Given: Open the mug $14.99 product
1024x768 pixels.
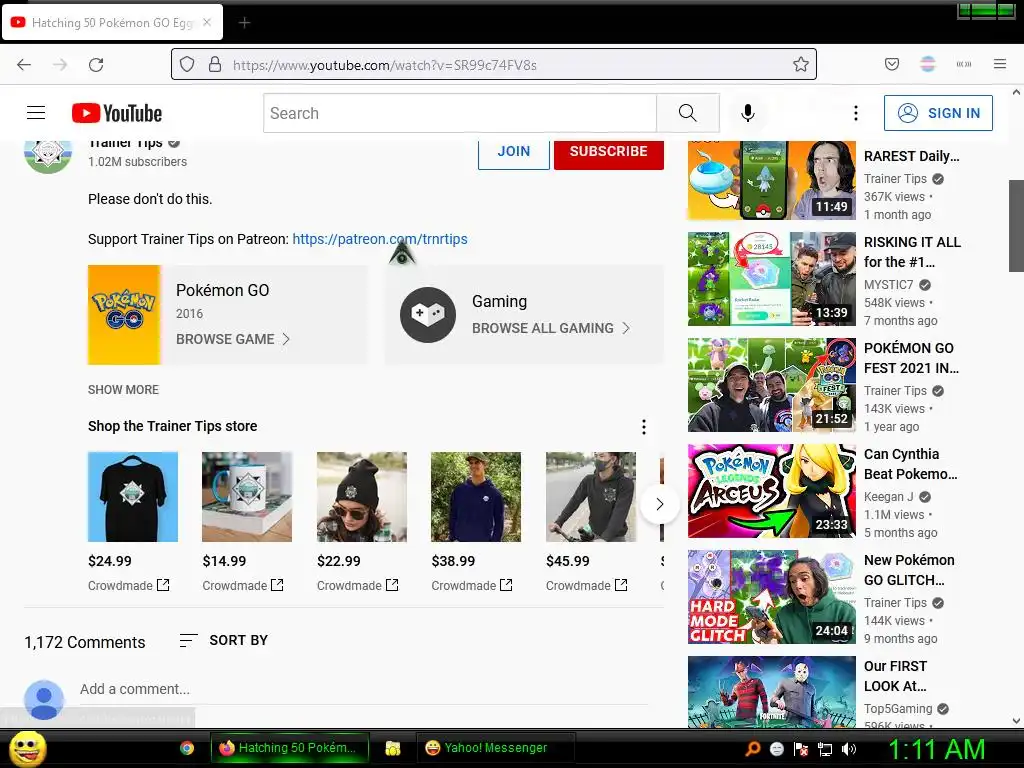Looking at the screenshot, I should [247, 497].
